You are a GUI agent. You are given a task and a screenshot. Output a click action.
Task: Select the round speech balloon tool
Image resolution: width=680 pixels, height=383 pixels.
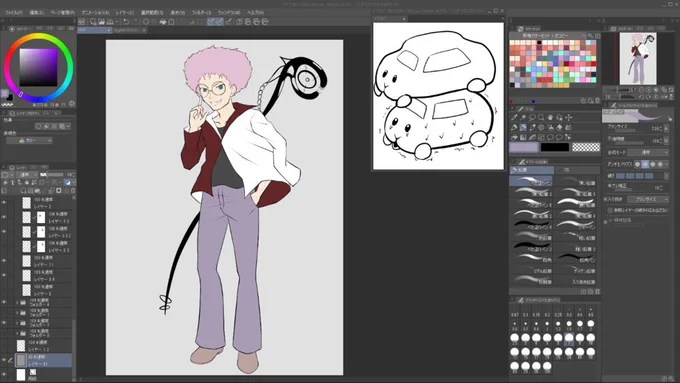(x=550, y=137)
